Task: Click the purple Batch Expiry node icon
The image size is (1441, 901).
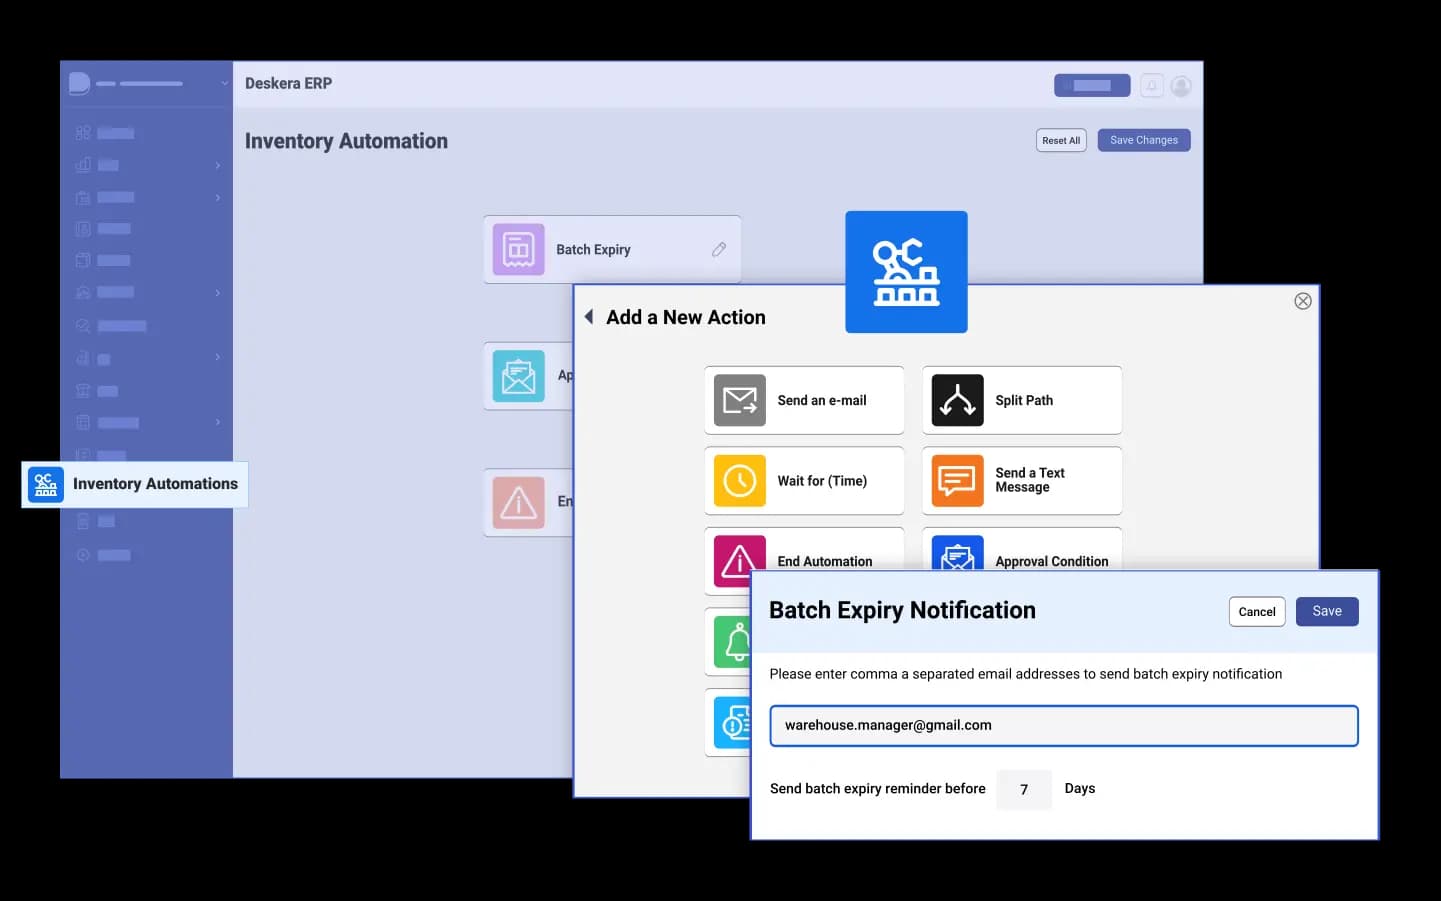Action: [x=518, y=250]
